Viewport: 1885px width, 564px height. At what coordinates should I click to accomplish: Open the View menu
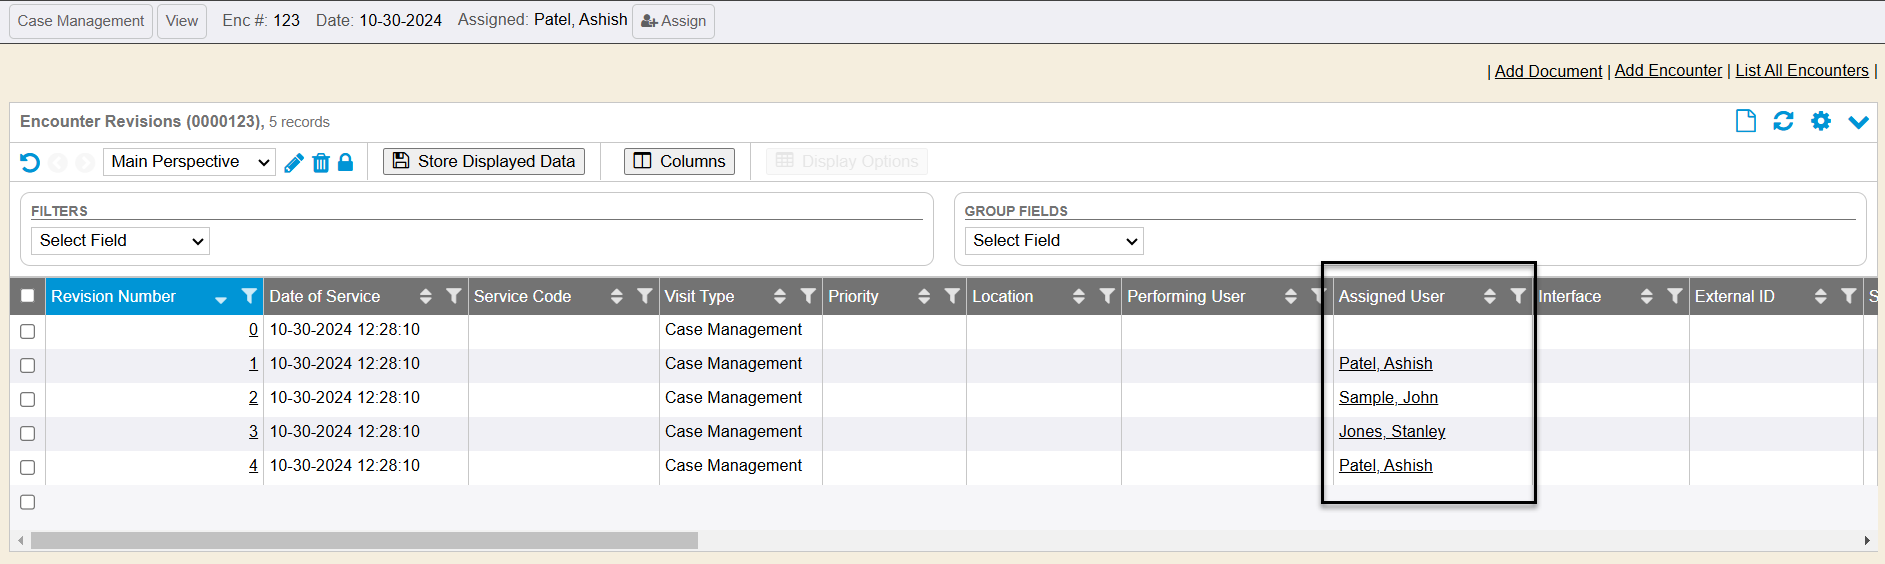pyautogui.click(x=182, y=21)
